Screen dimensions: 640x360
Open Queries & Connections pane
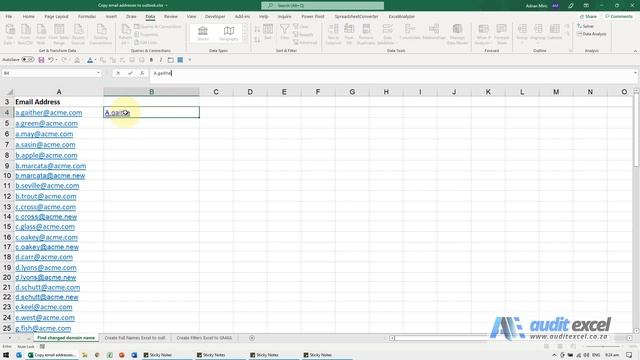coord(158,27)
